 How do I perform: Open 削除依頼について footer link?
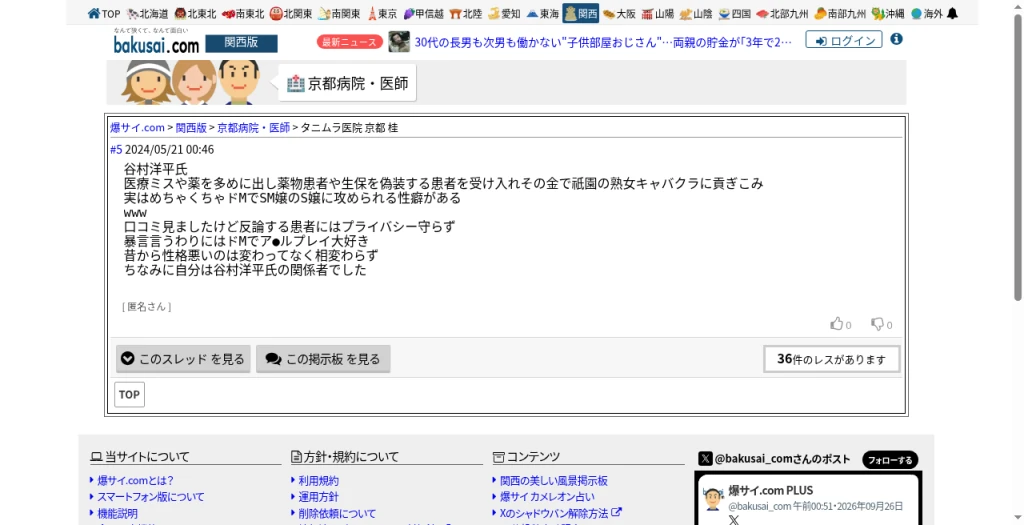click(x=337, y=514)
